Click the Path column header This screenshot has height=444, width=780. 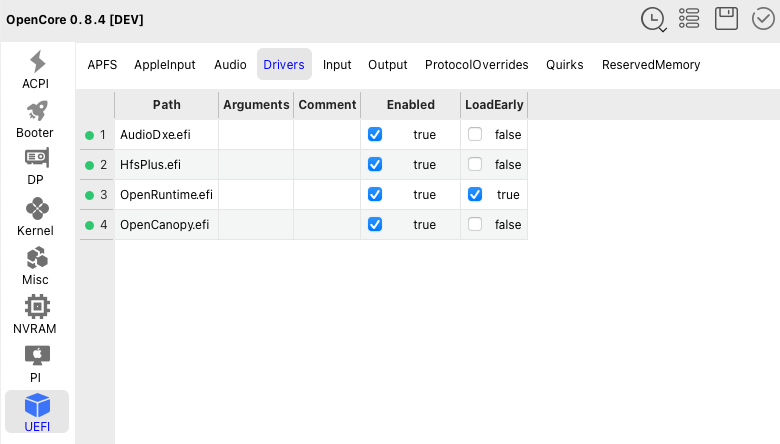click(x=167, y=105)
